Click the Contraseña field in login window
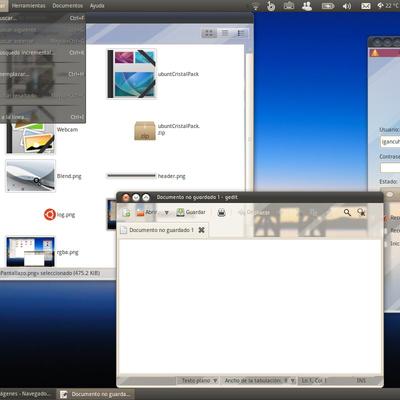Image resolution: width=400 pixels, height=400 pixels. (390, 167)
